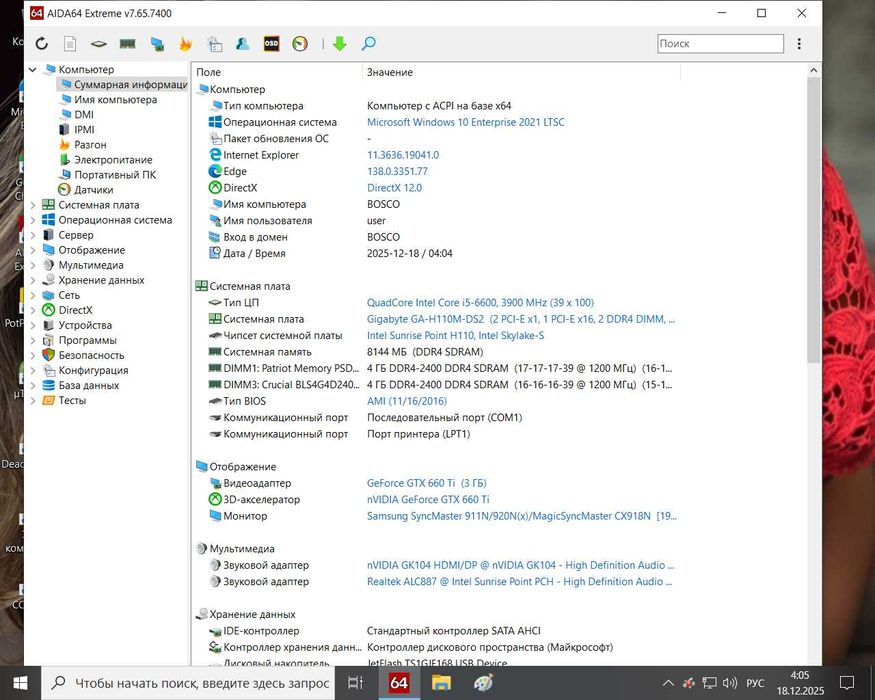Open the memory module toolbar icon
The width and height of the screenshot is (875, 700).
(x=128, y=44)
